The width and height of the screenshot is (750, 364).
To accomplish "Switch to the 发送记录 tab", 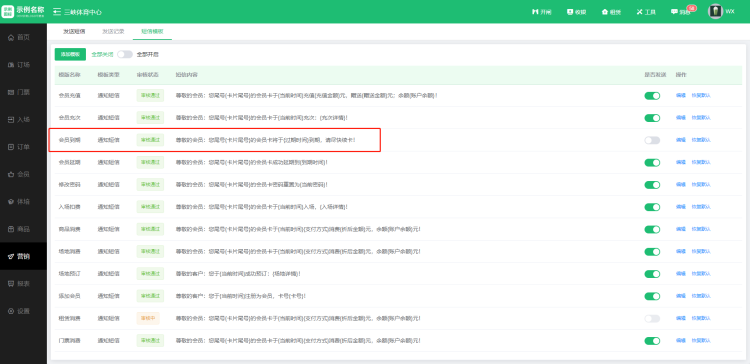I will pyautogui.click(x=113, y=32).
